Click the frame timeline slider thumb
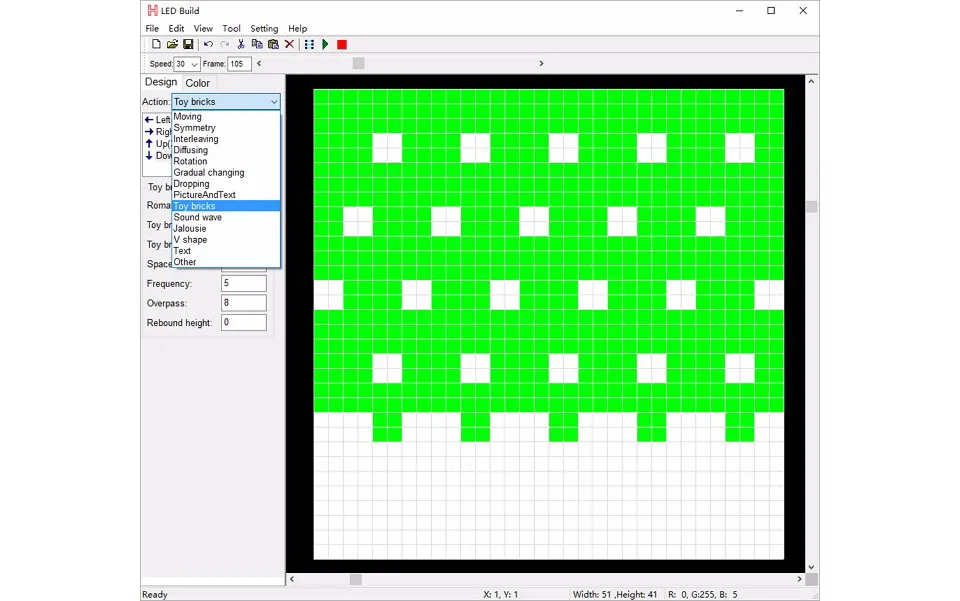960x601 pixels. pyautogui.click(x=358, y=64)
